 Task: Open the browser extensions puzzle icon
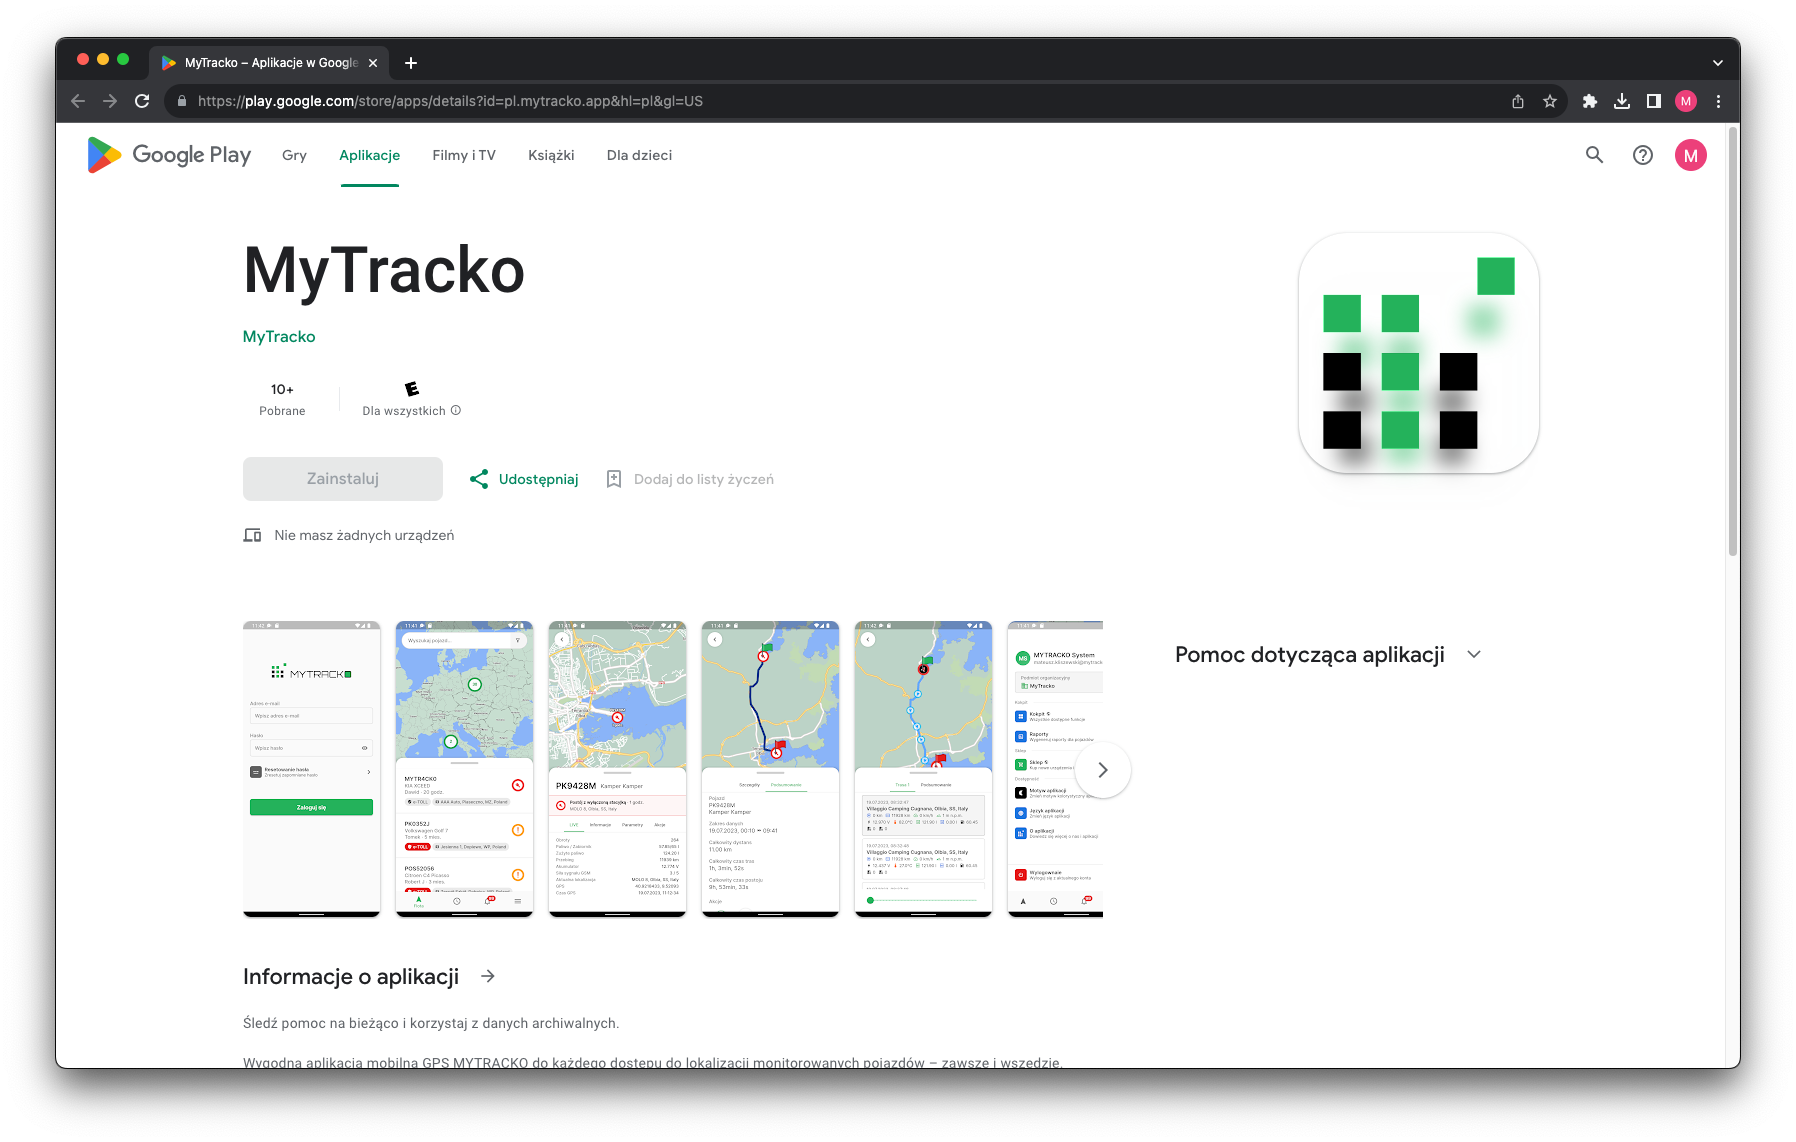[x=1590, y=101]
